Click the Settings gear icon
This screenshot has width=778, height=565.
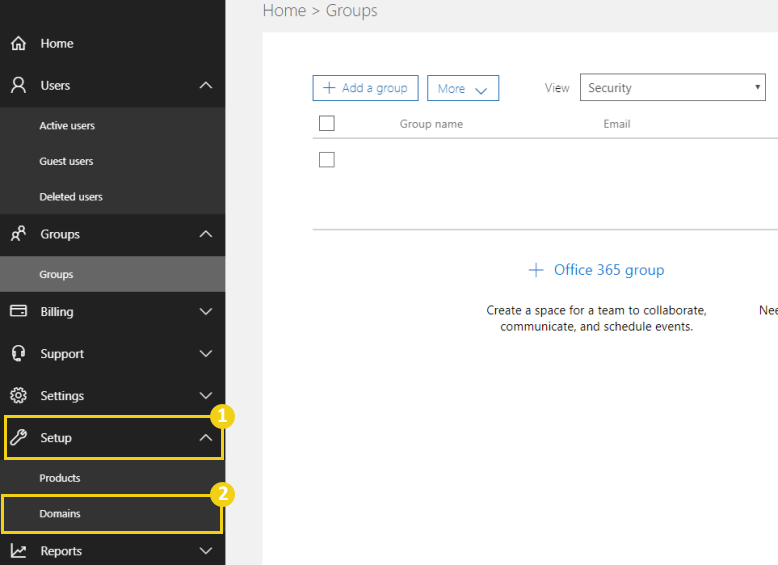[x=18, y=396]
